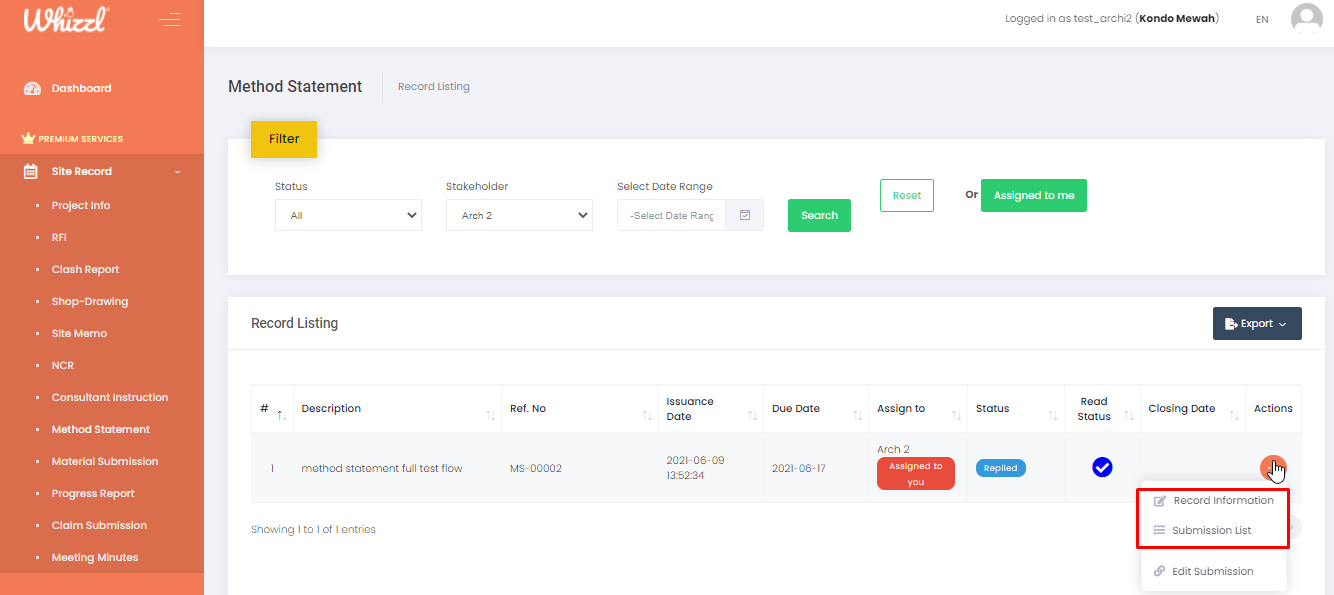Select Record Information from actions menu

[x=1222, y=500]
